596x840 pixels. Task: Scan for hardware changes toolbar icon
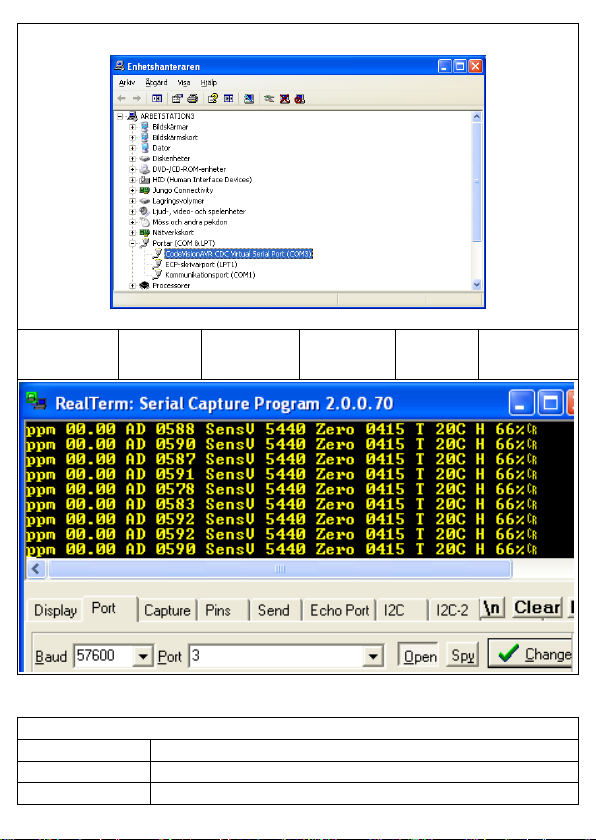(248, 99)
